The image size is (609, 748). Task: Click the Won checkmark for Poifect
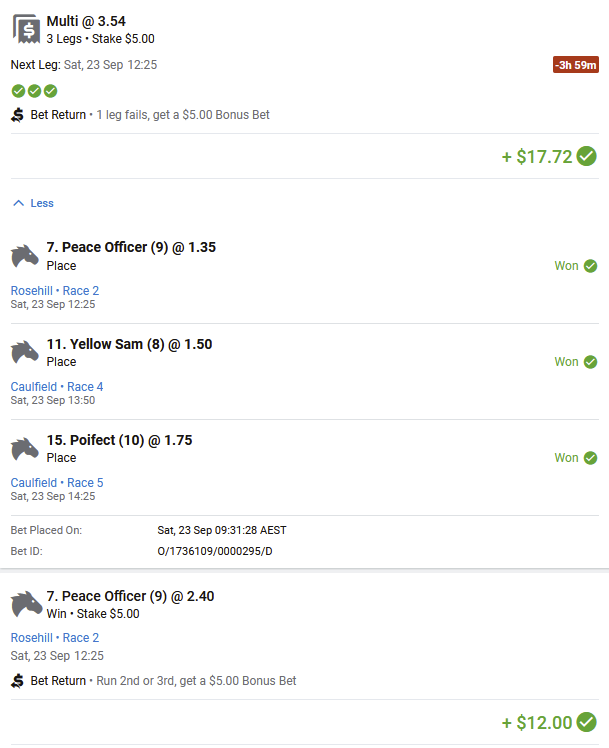(590, 458)
